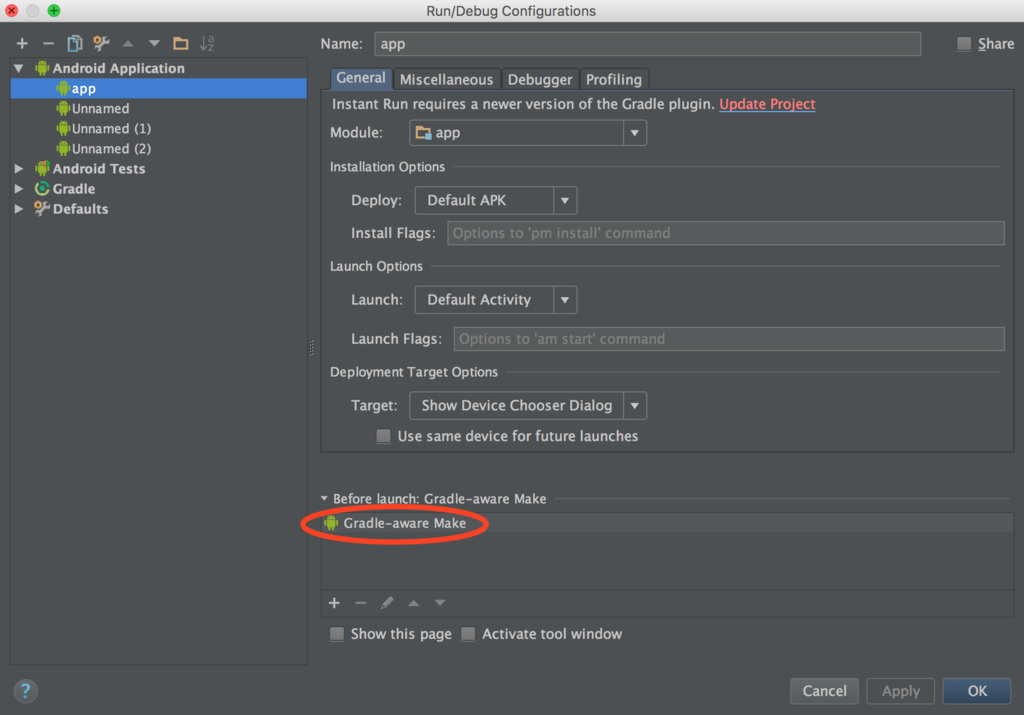1024x715 pixels.
Task: Expand the Defaults tree node
Action: [19, 209]
